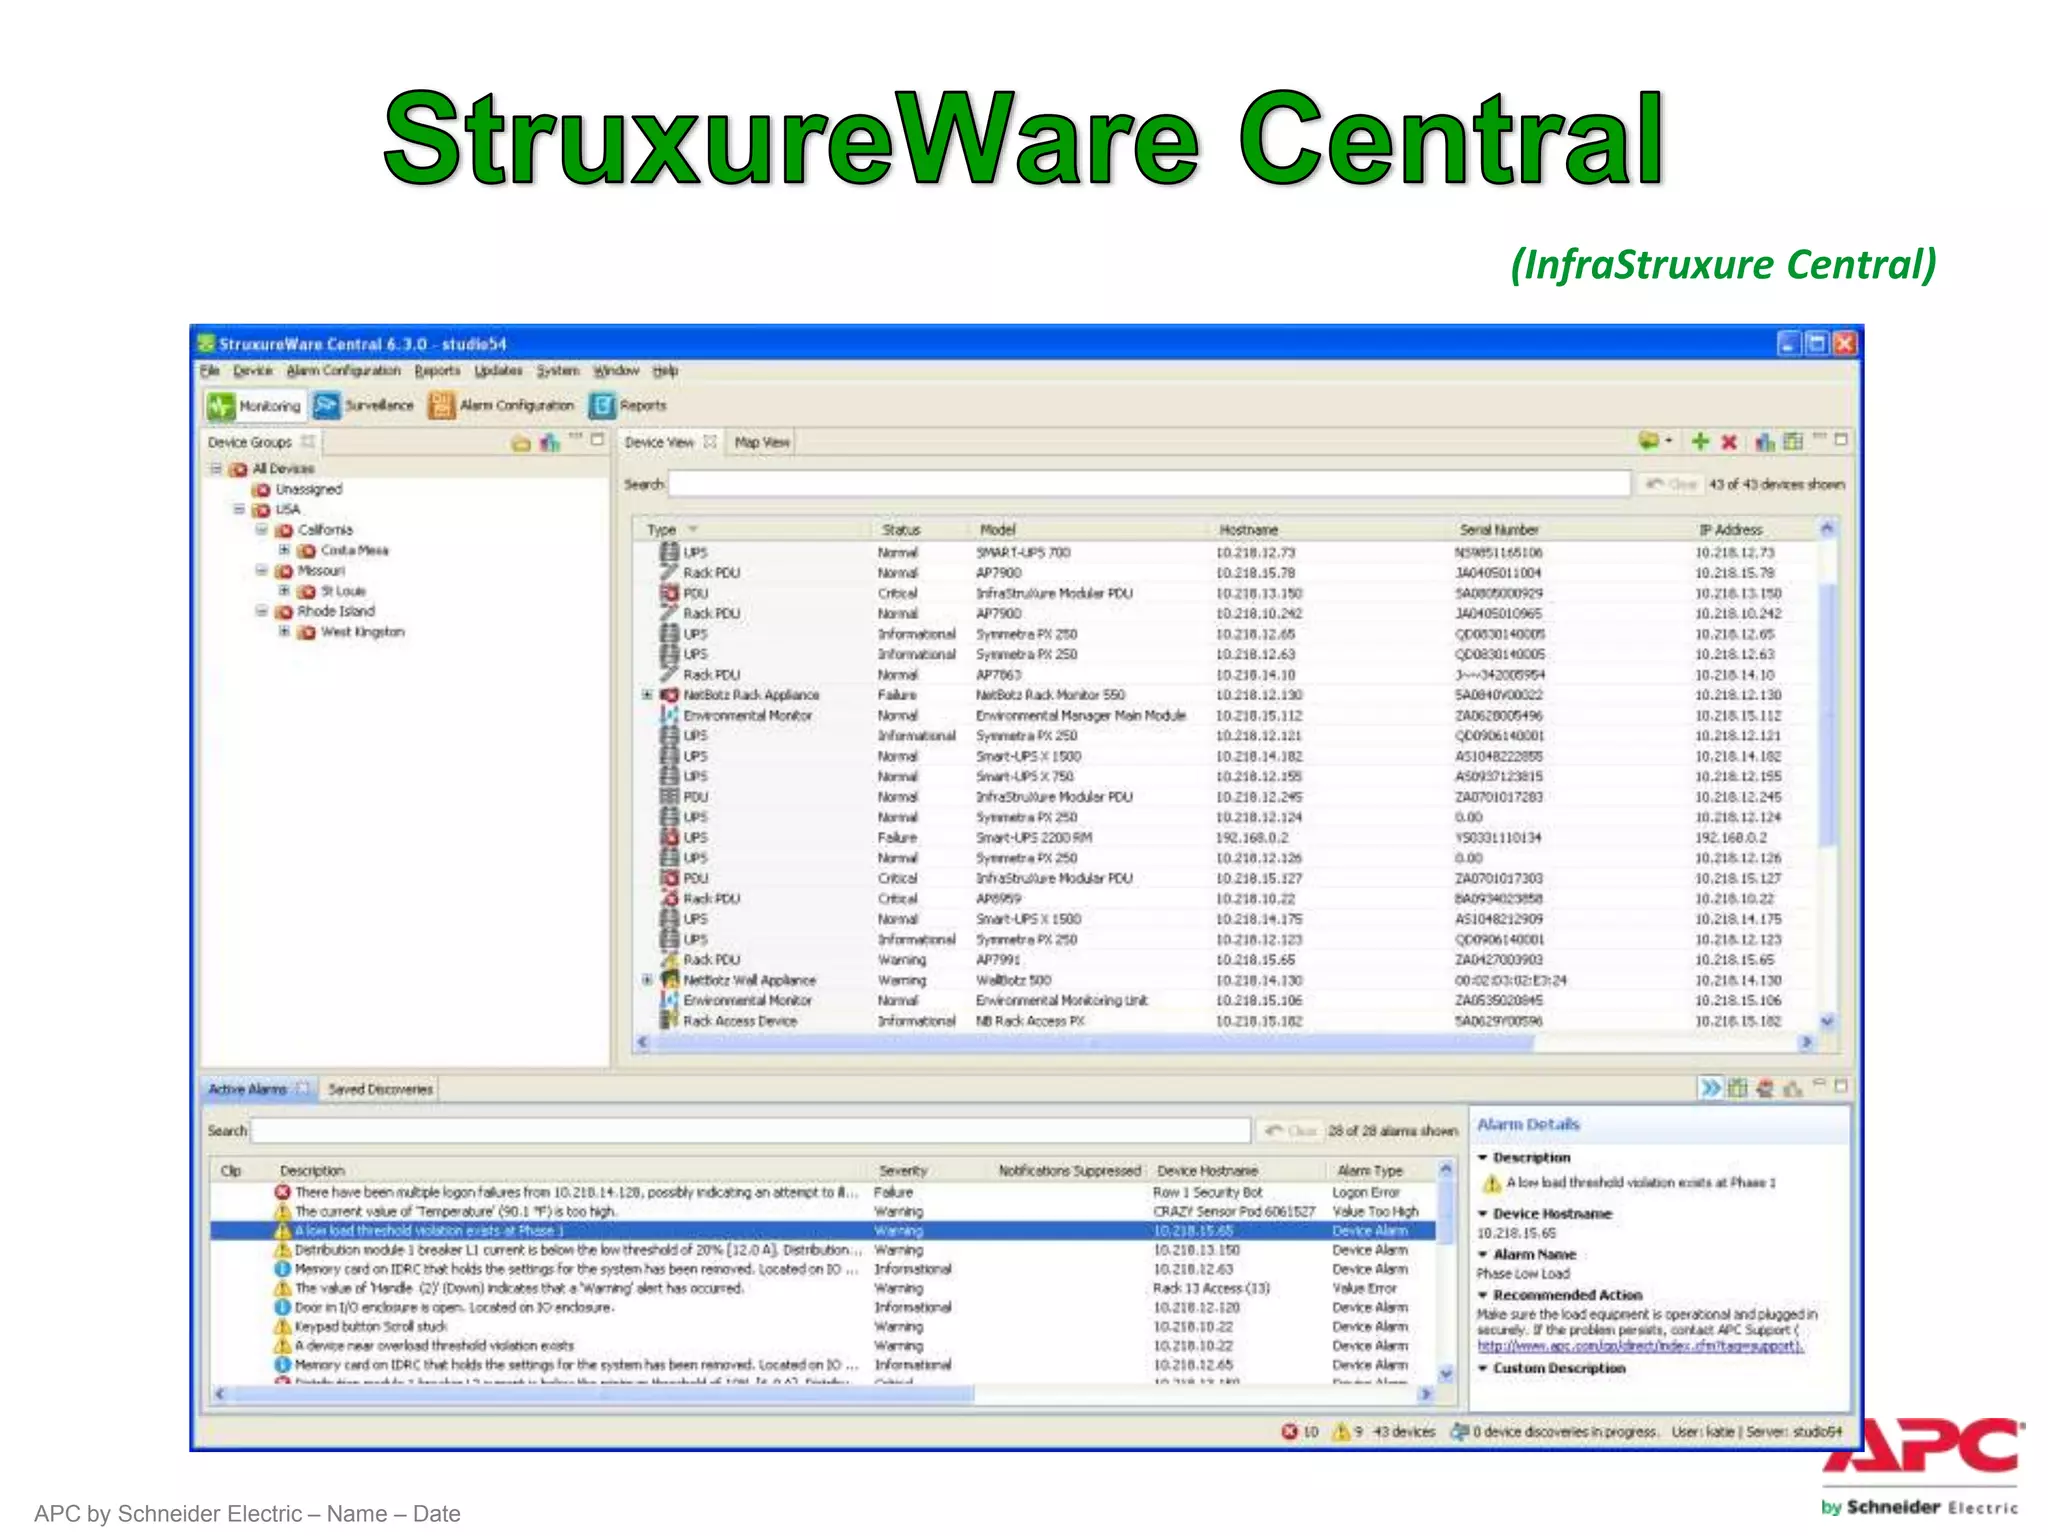
Task: Open the Reports perspective in toolbar
Action: (x=628, y=406)
